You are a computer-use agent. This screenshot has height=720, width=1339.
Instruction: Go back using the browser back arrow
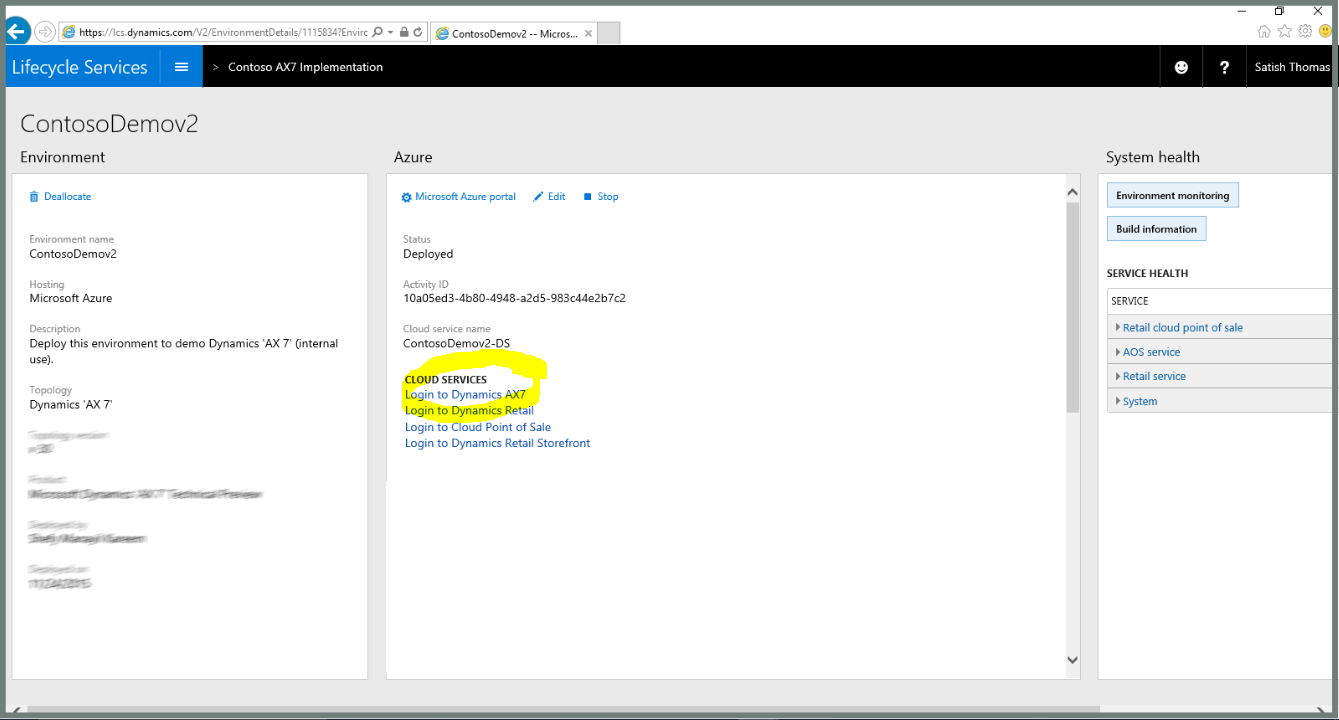17,31
